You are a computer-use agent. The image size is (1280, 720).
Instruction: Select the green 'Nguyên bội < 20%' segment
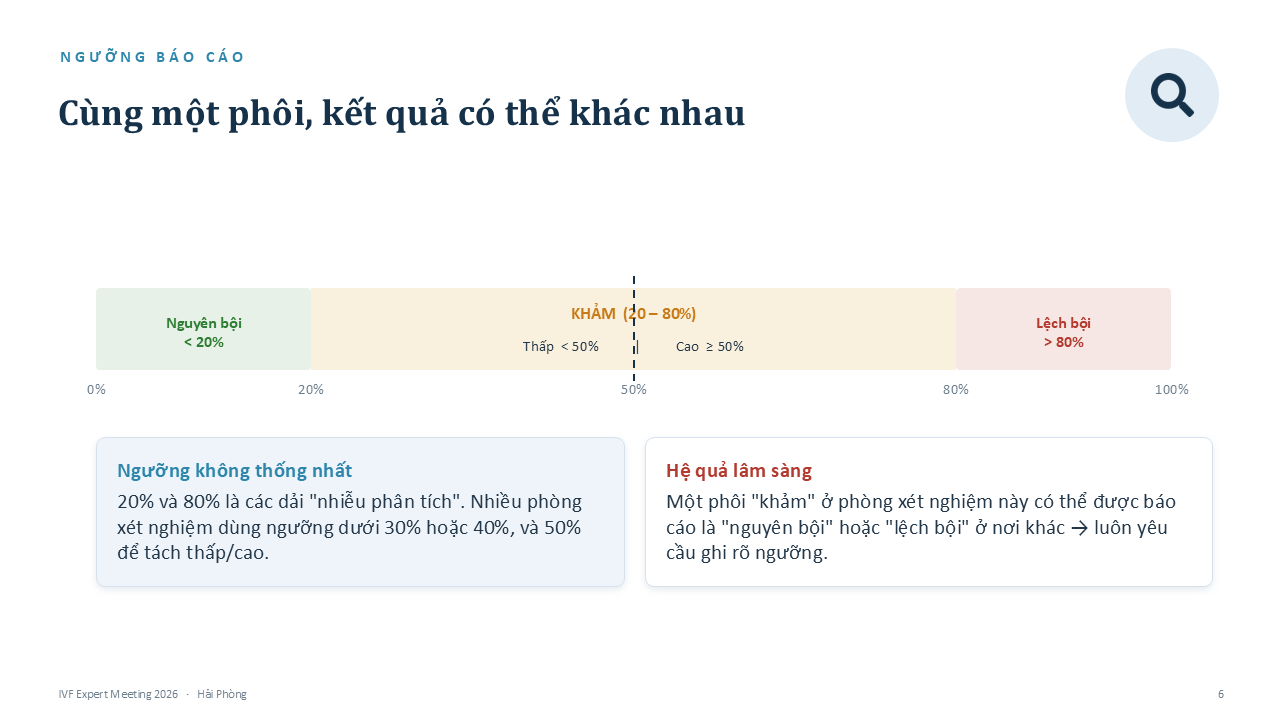(x=203, y=329)
